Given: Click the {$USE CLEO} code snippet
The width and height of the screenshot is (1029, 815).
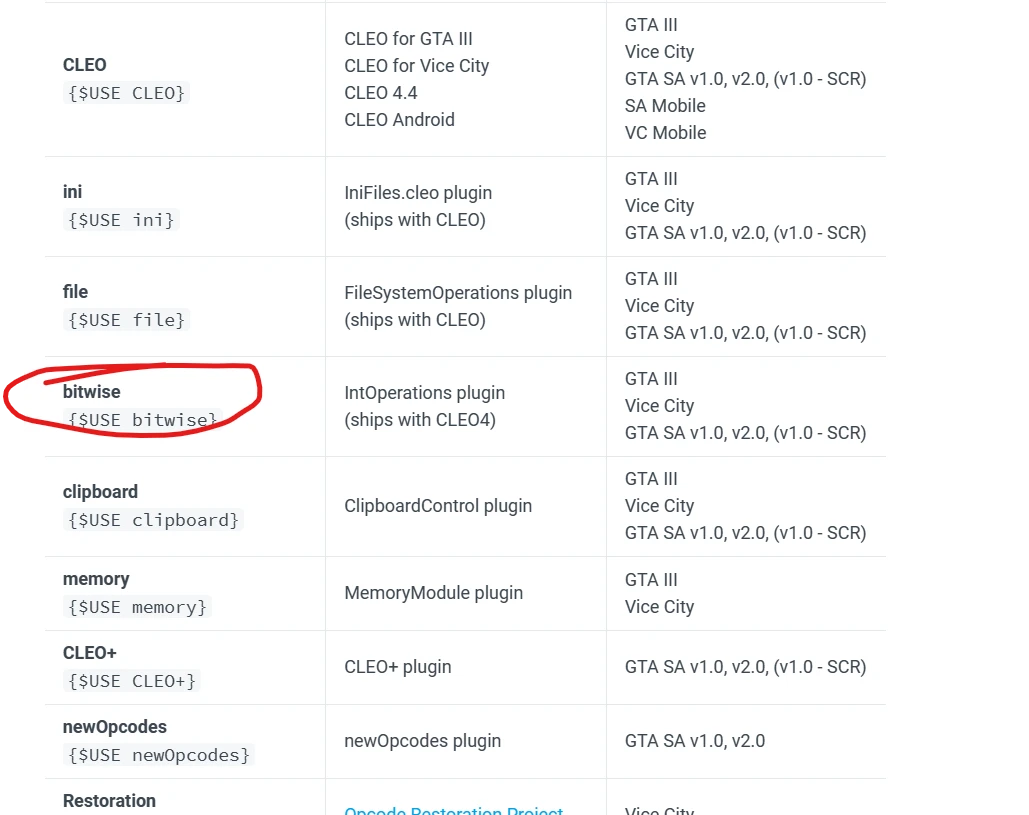Looking at the screenshot, I should tap(125, 93).
